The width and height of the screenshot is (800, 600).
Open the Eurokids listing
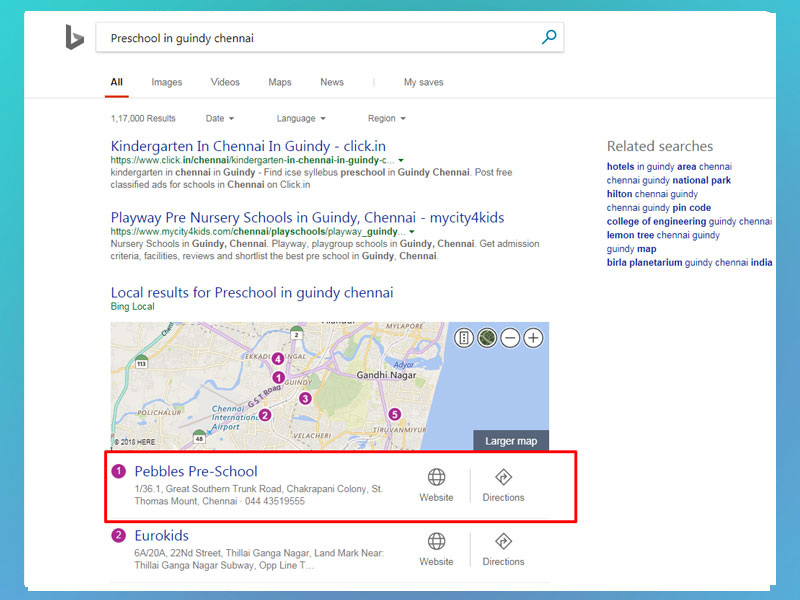[x=161, y=536]
